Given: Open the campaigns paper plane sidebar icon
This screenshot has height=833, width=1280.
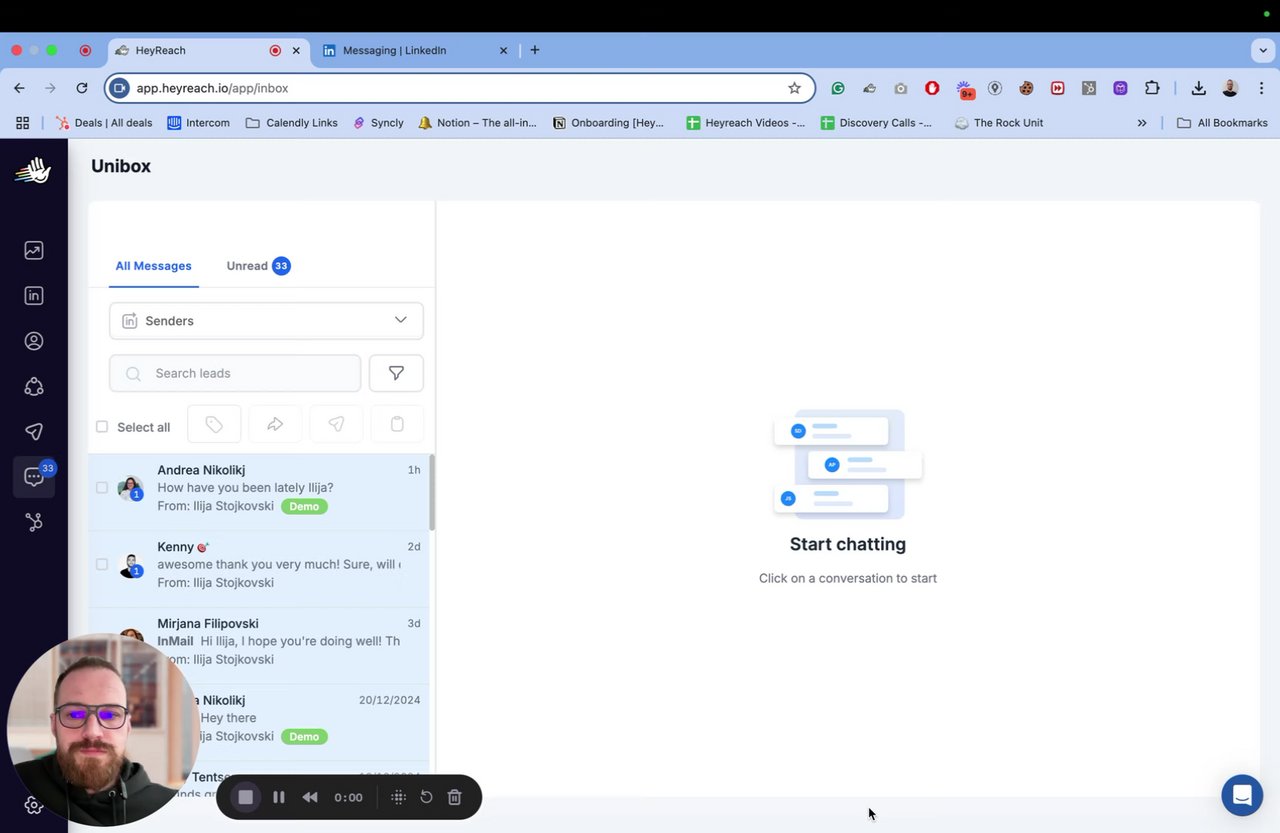Looking at the screenshot, I should click(x=34, y=432).
